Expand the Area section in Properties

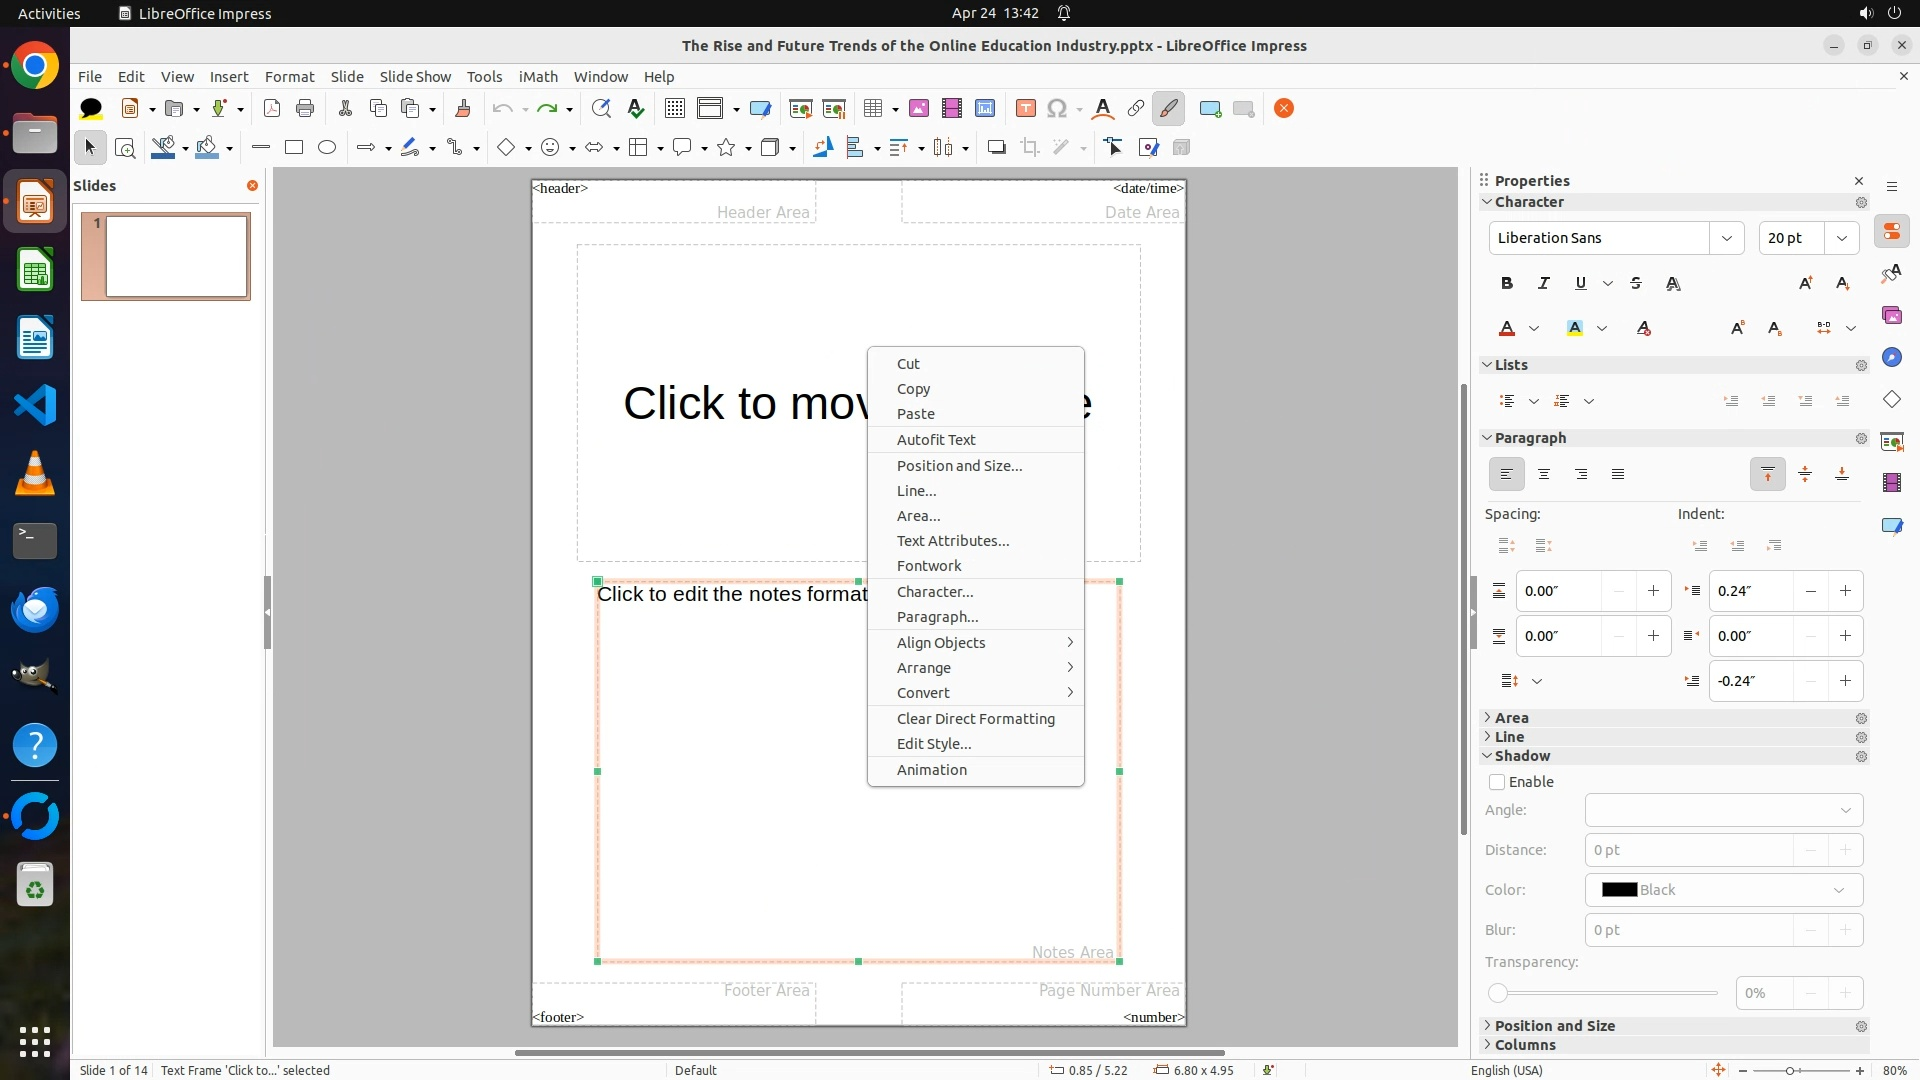(x=1511, y=718)
